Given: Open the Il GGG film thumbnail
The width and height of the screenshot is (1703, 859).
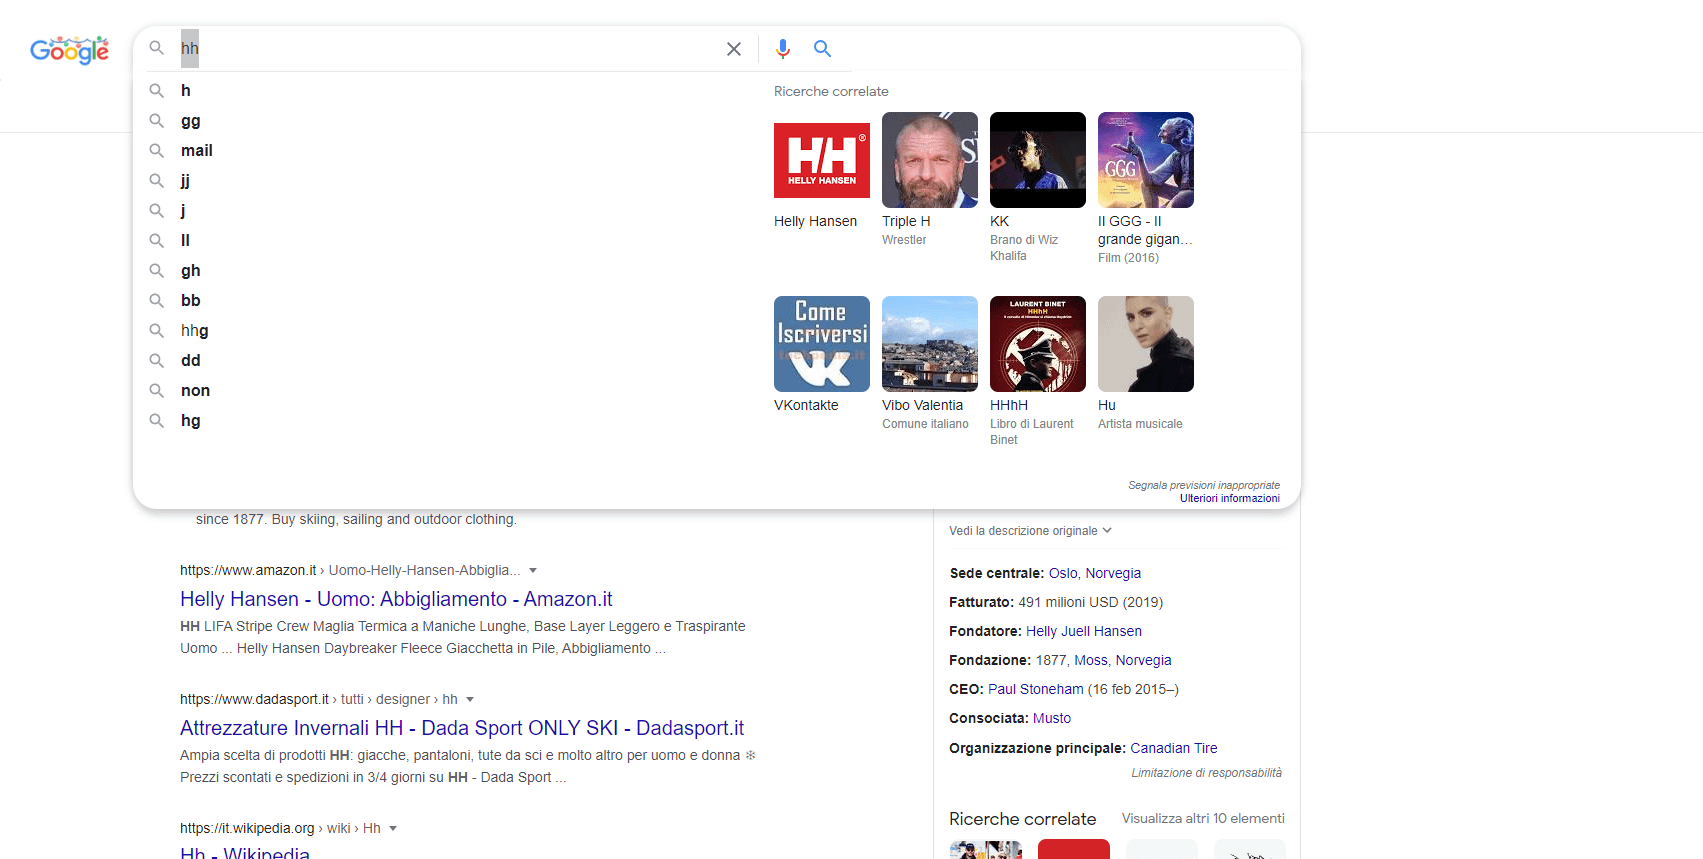Looking at the screenshot, I should coord(1146,160).
